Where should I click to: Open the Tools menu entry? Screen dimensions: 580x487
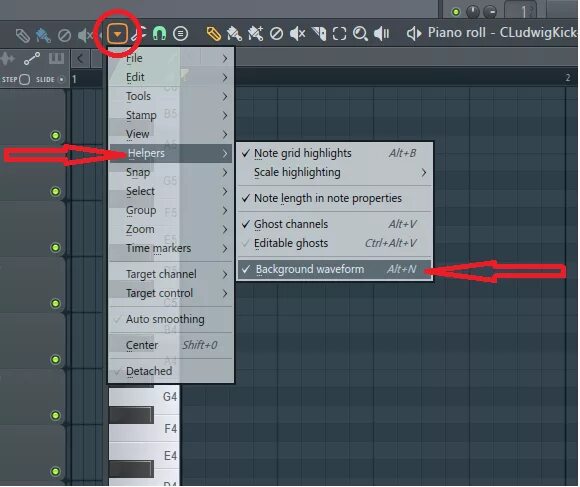pos(171,97)
